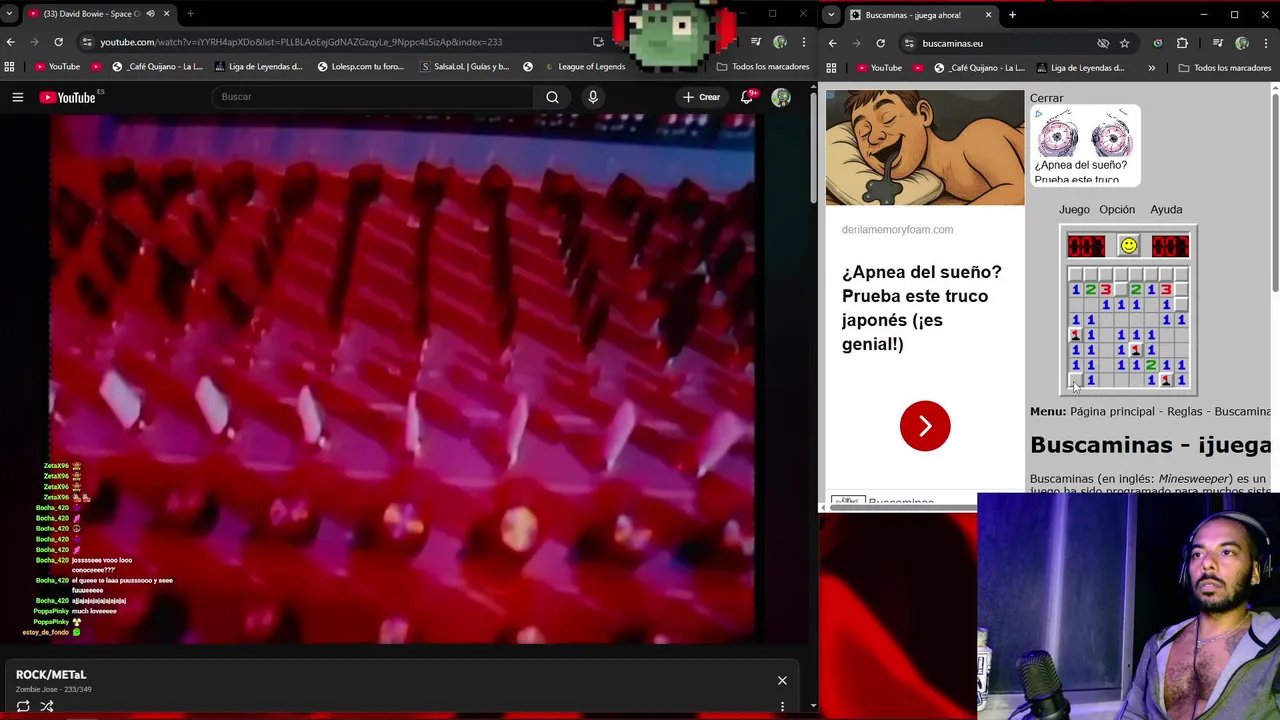Open apps grid in YouTube window bookmarks bar
This screenshot has height=720, width=1280.
9,67
